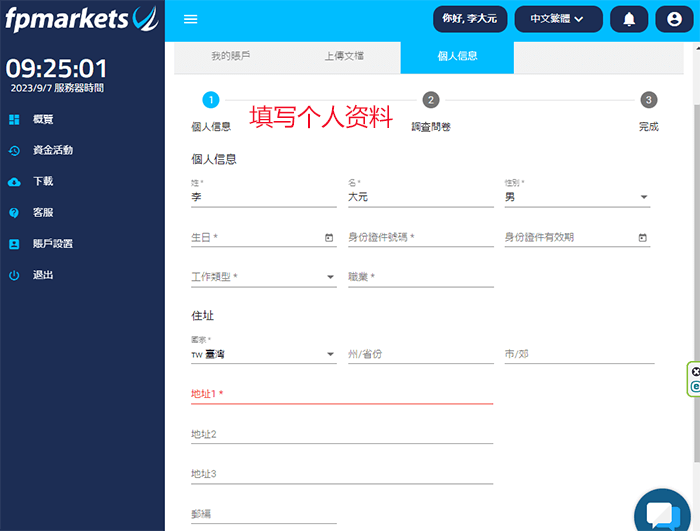
Task: Click the 身份證件號碼 field
Action: click(421, 238)
